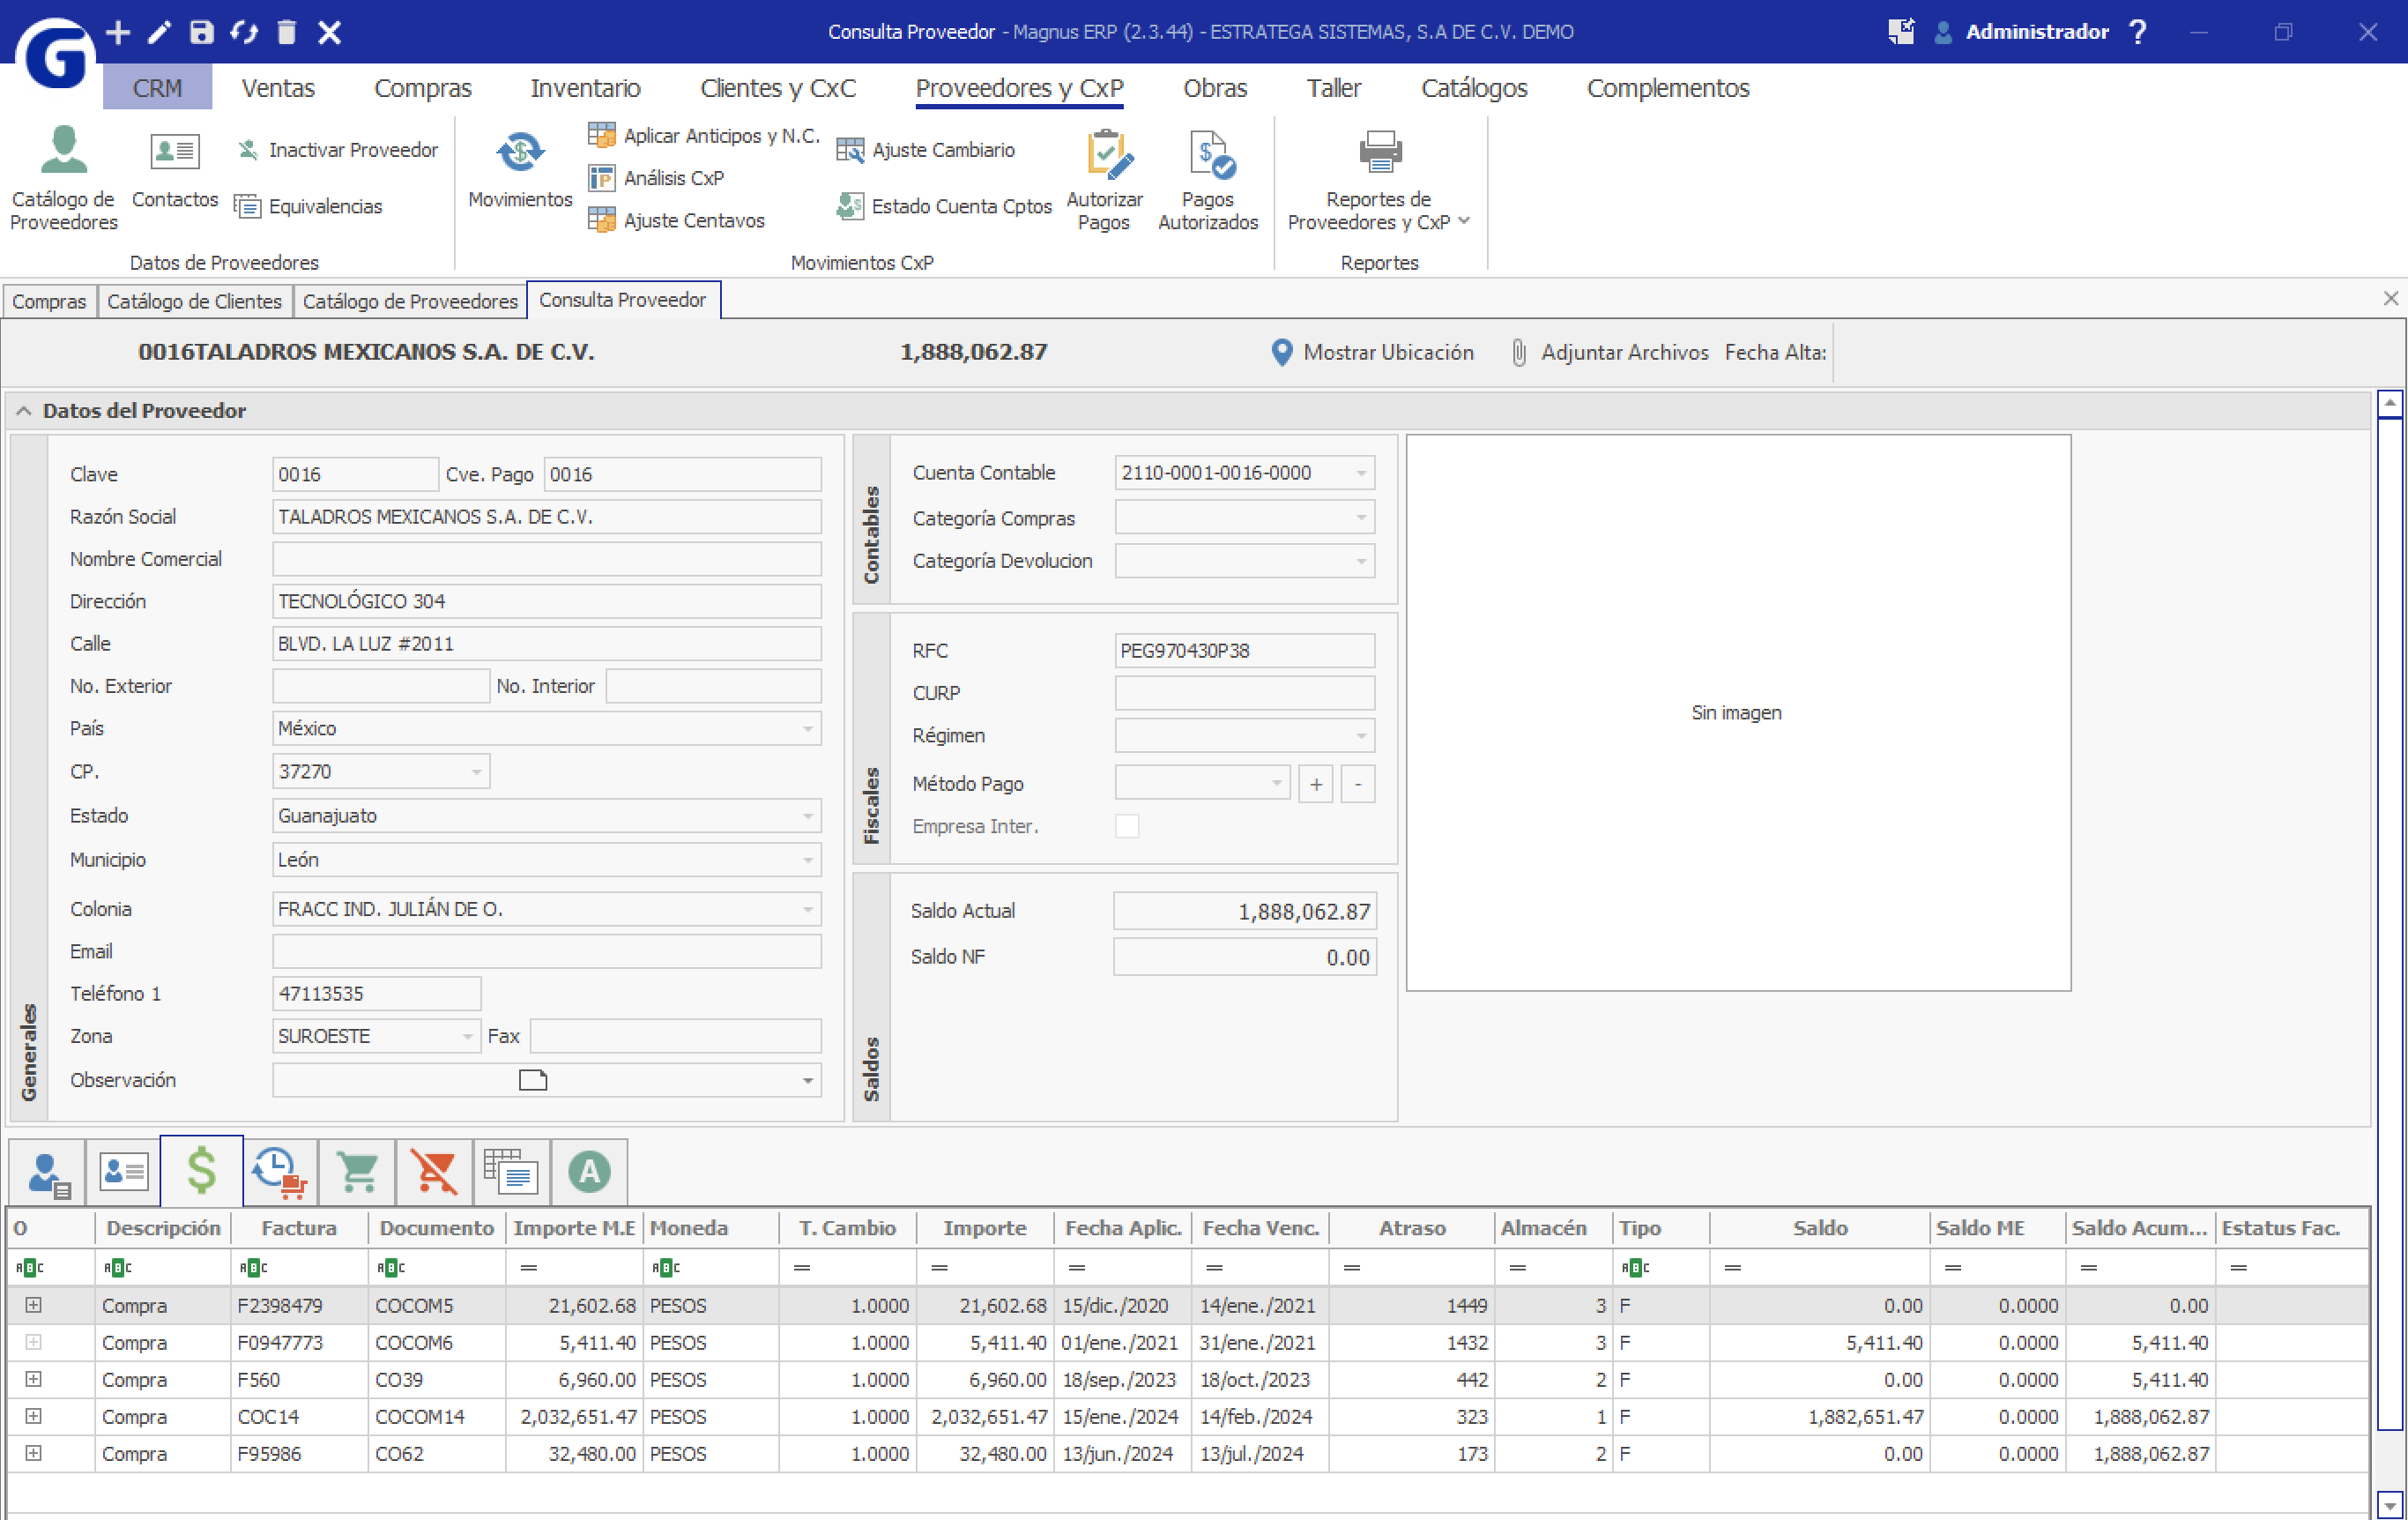Click the save disk icon in title bar
This screenshot has height=1520, width=2408.
pyautogui.click(x=201, y=32)
